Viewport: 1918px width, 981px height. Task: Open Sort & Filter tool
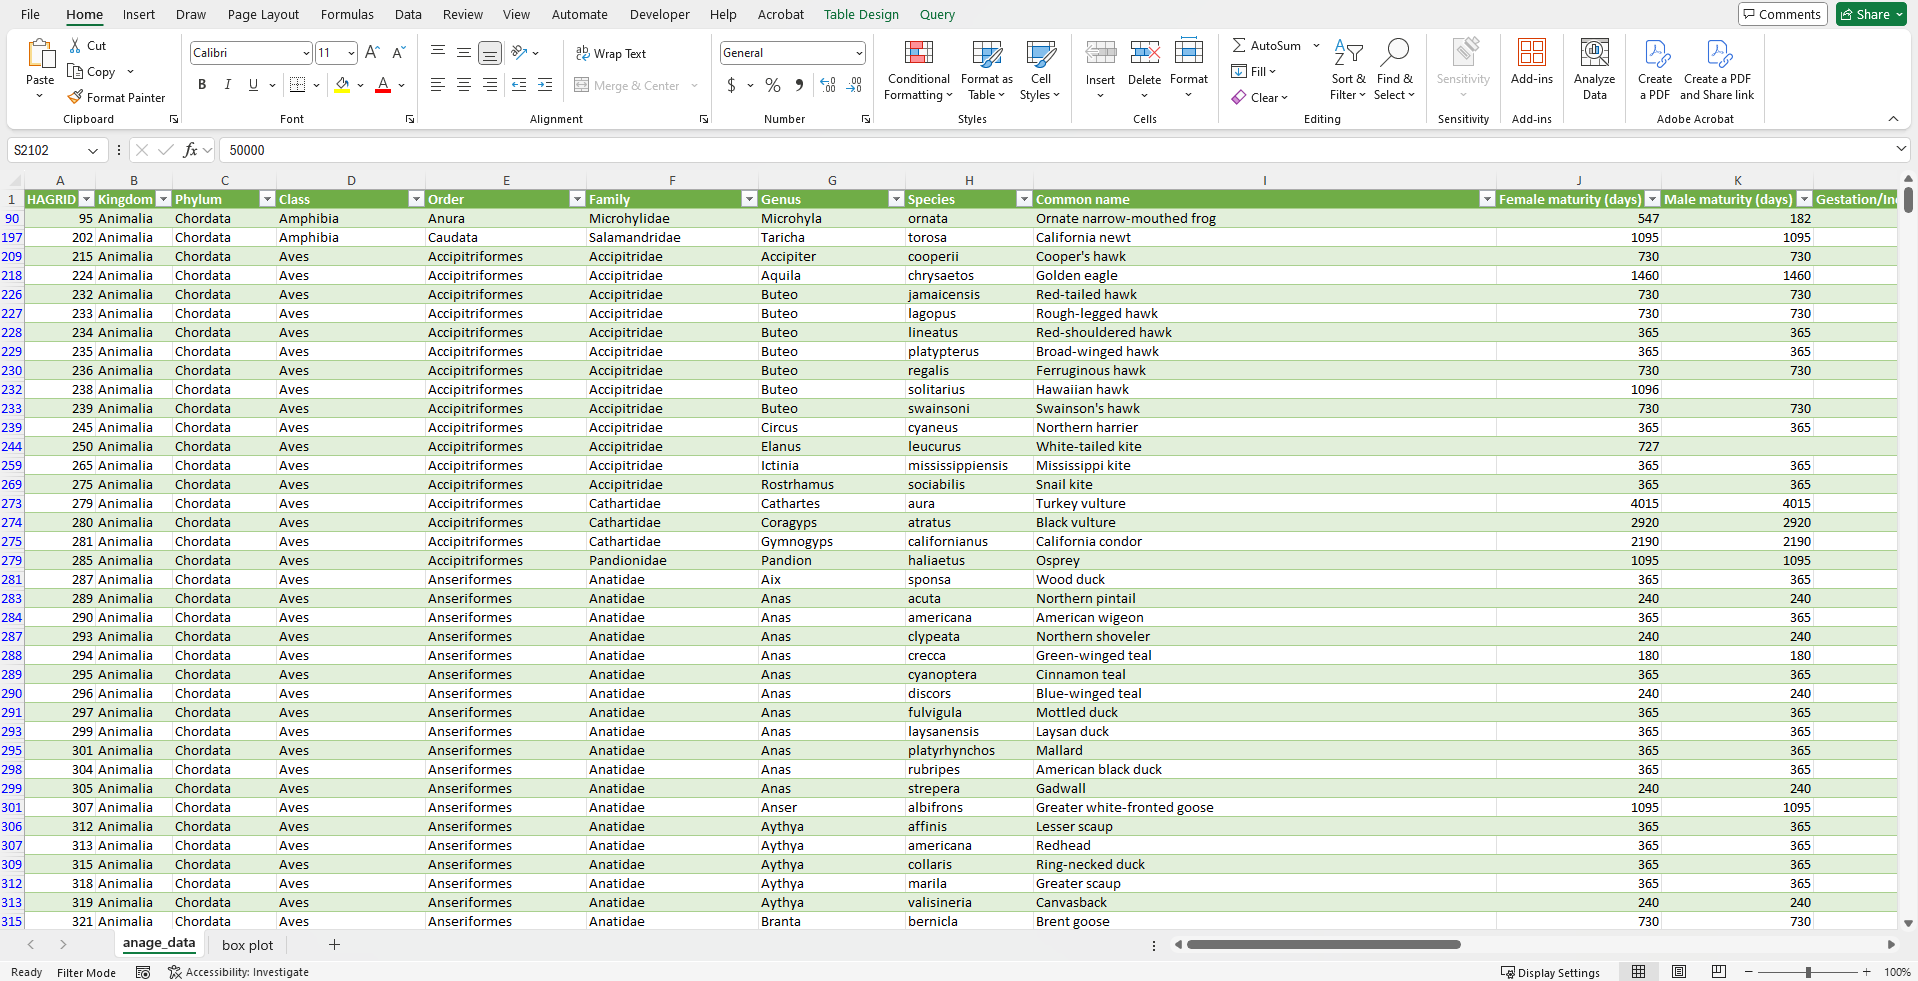(x=1347, y=70)
